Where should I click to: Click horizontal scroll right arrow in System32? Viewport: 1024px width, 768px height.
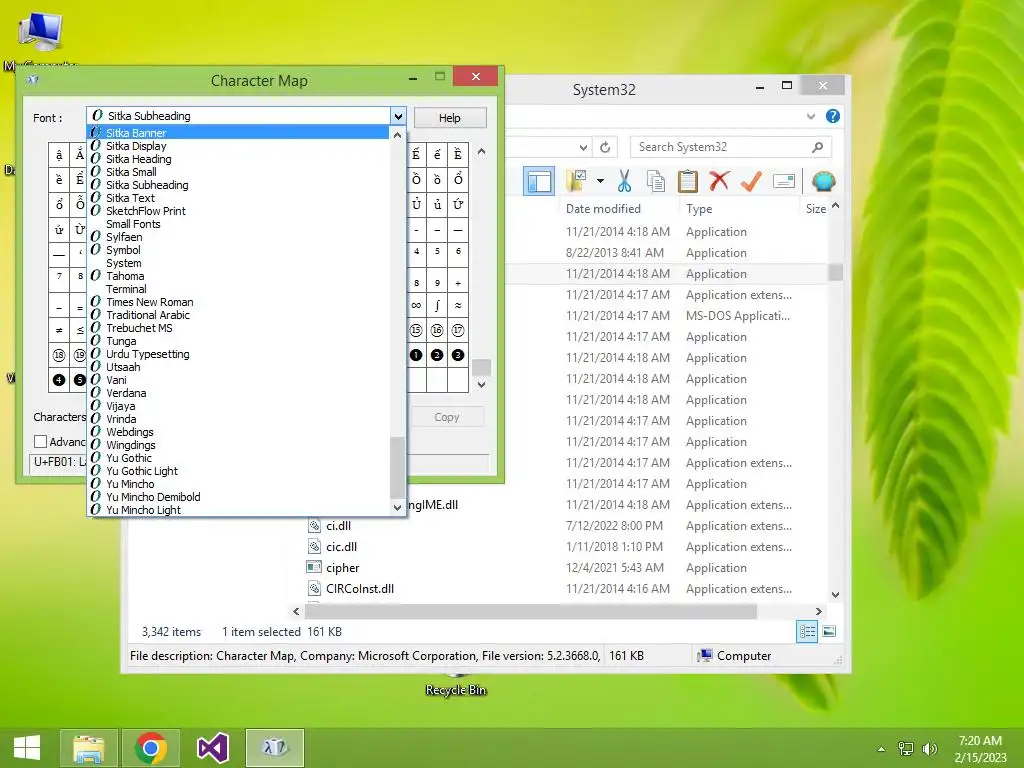pos(819,611)
